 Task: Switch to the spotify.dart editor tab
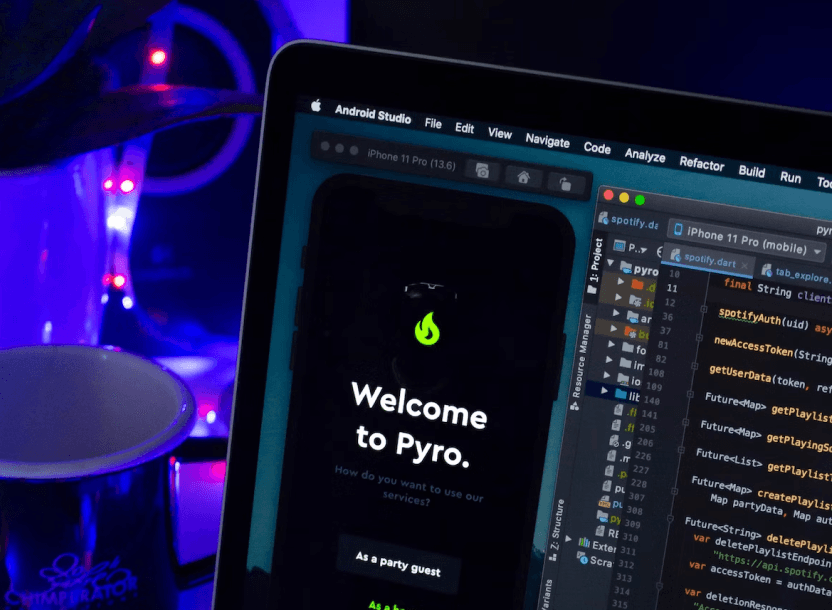(709, 262)
